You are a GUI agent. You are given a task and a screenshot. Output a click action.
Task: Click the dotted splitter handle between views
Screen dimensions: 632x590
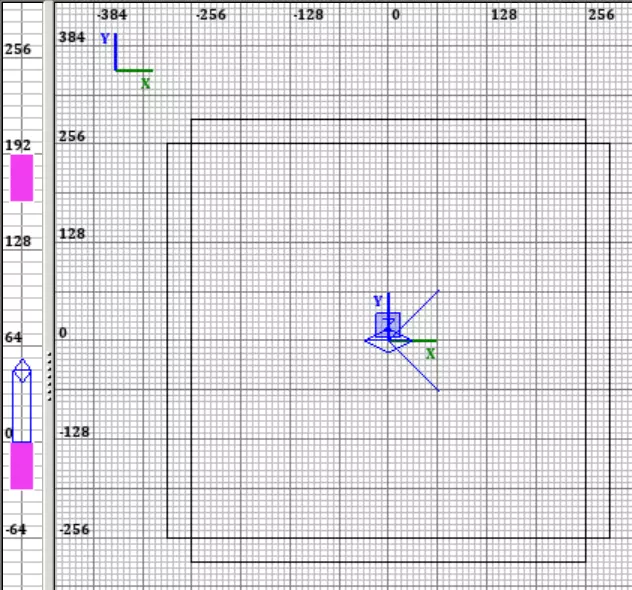(49, 376)
